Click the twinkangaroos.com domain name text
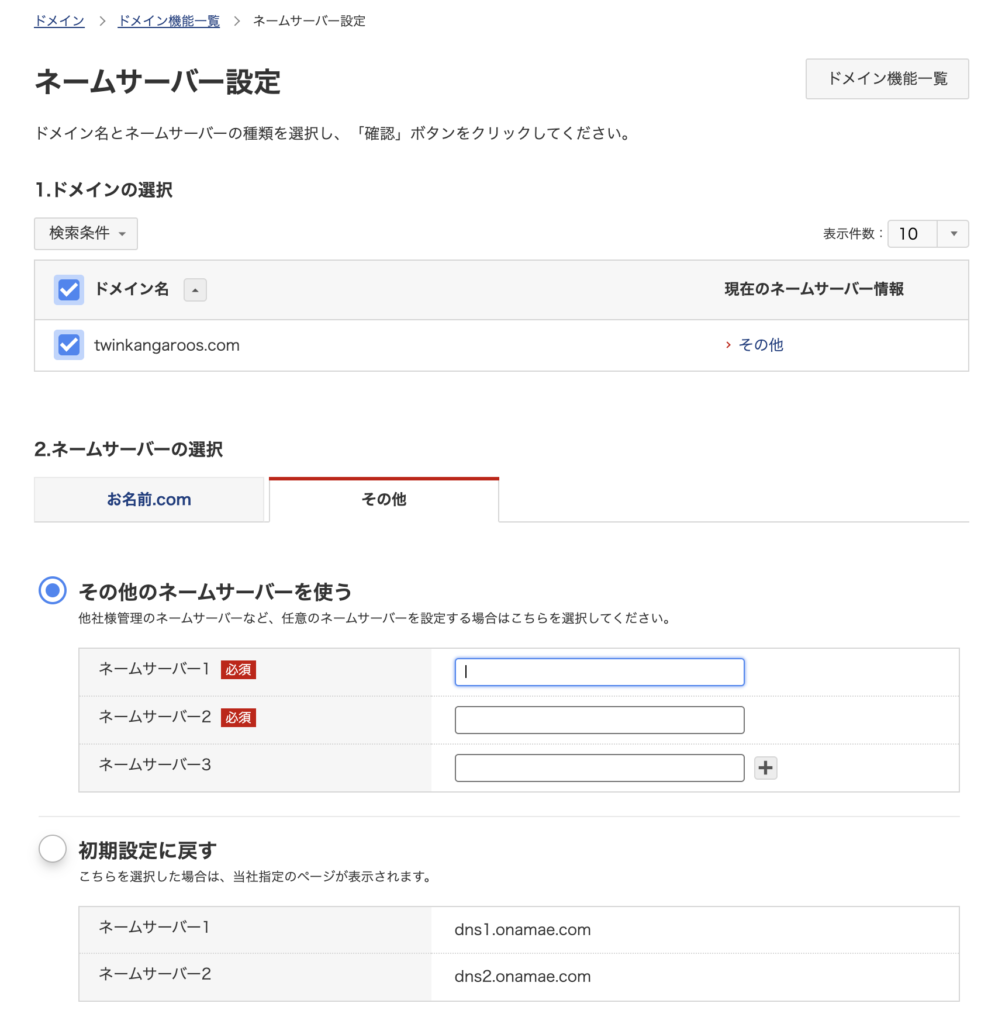This screenshot has height=1024, width=981. coord(167,345)
